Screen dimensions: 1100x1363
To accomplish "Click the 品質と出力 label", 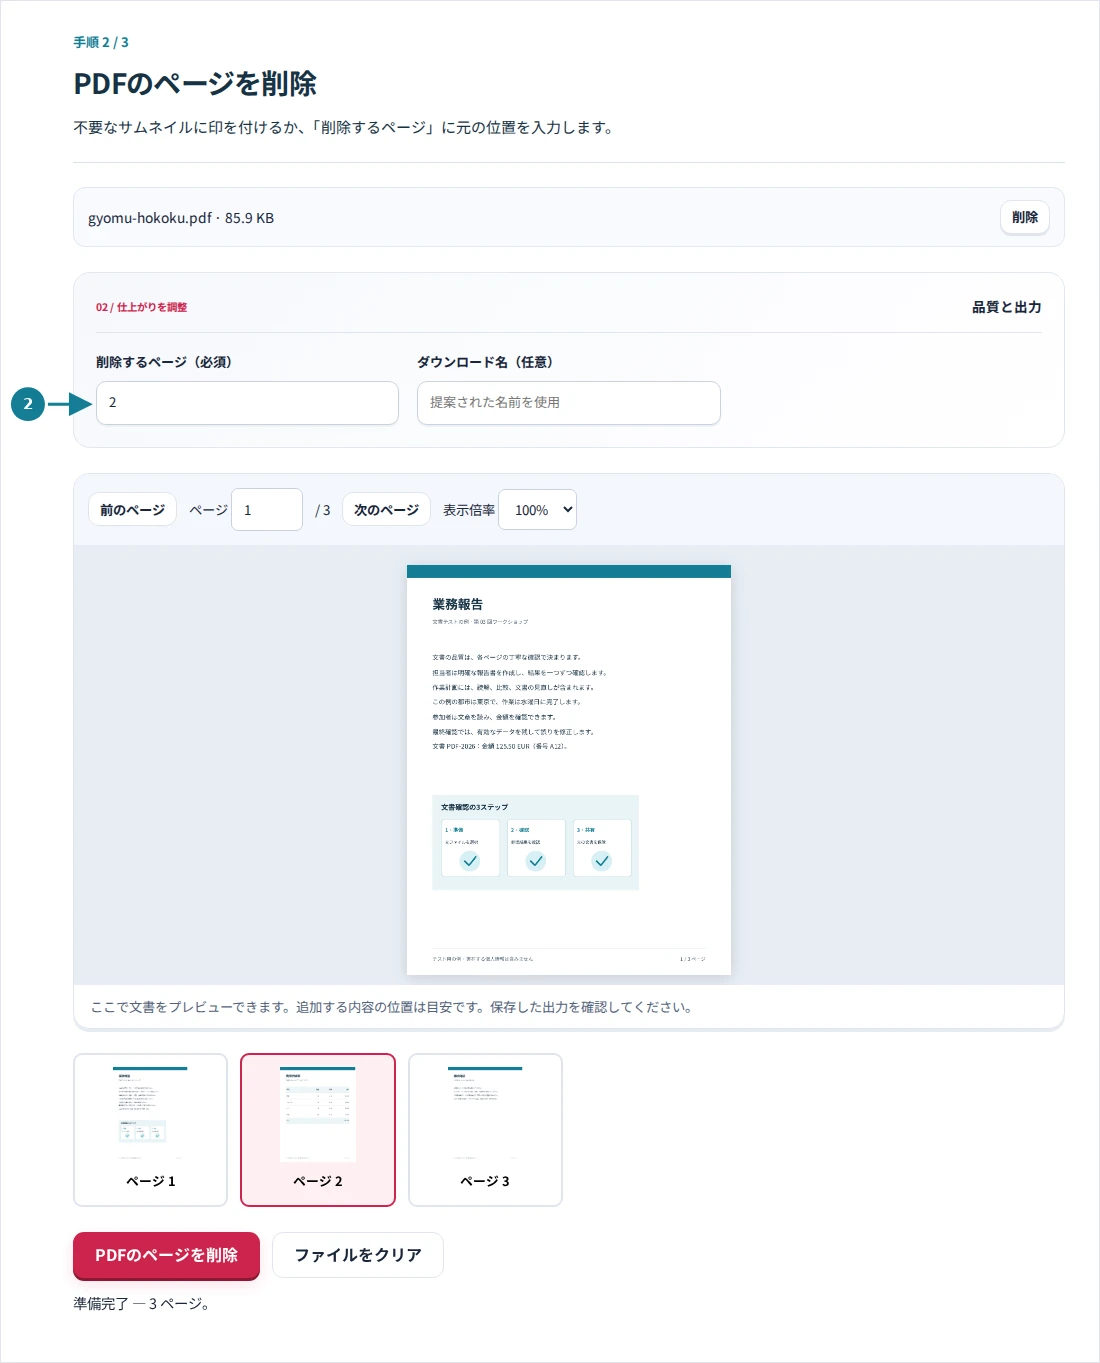I will 1006,307.
